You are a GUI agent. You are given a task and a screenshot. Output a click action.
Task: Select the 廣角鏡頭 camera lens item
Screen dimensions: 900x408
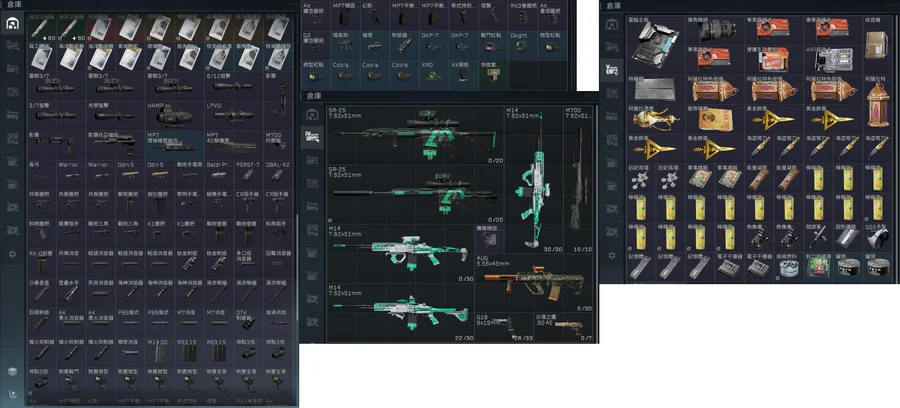click(x=716, y=30)
